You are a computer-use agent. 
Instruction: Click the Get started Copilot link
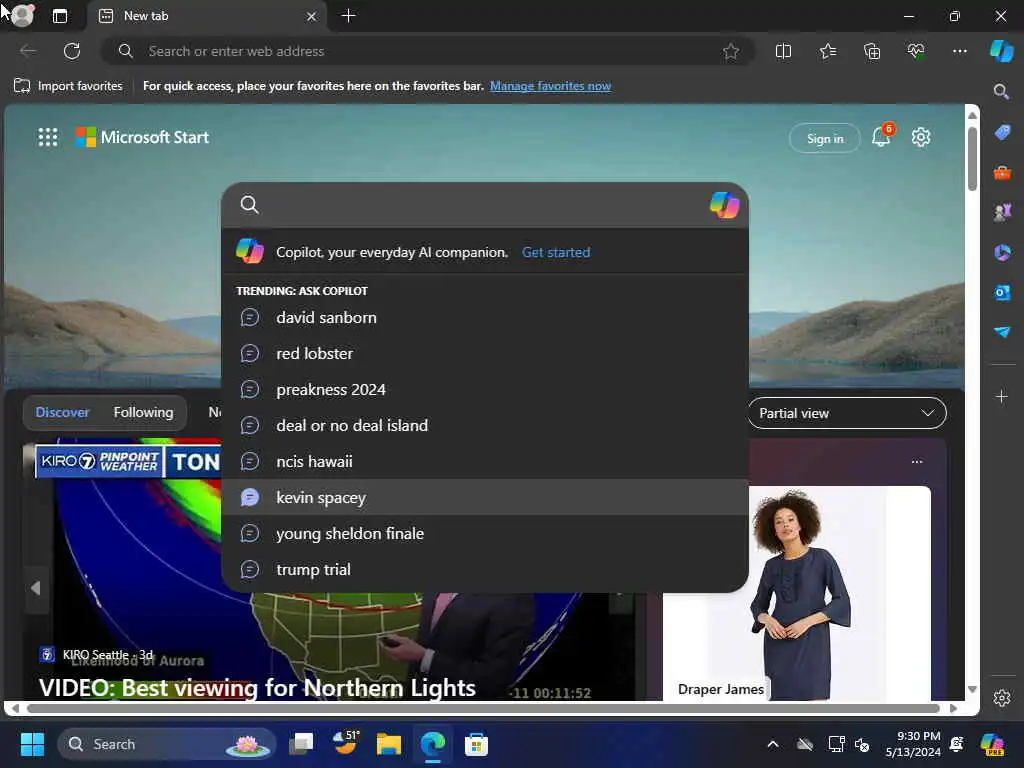click(556, 252)
